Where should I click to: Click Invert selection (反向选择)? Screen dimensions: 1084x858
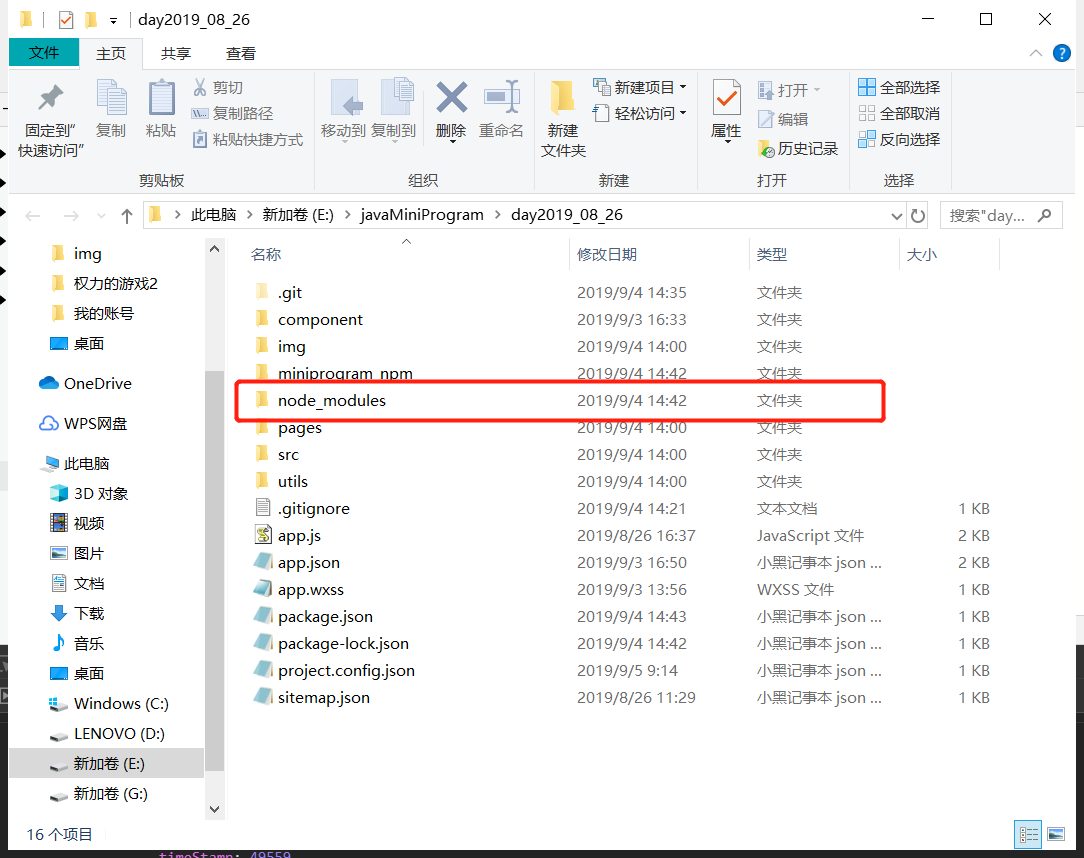click(x=899, y=140)
